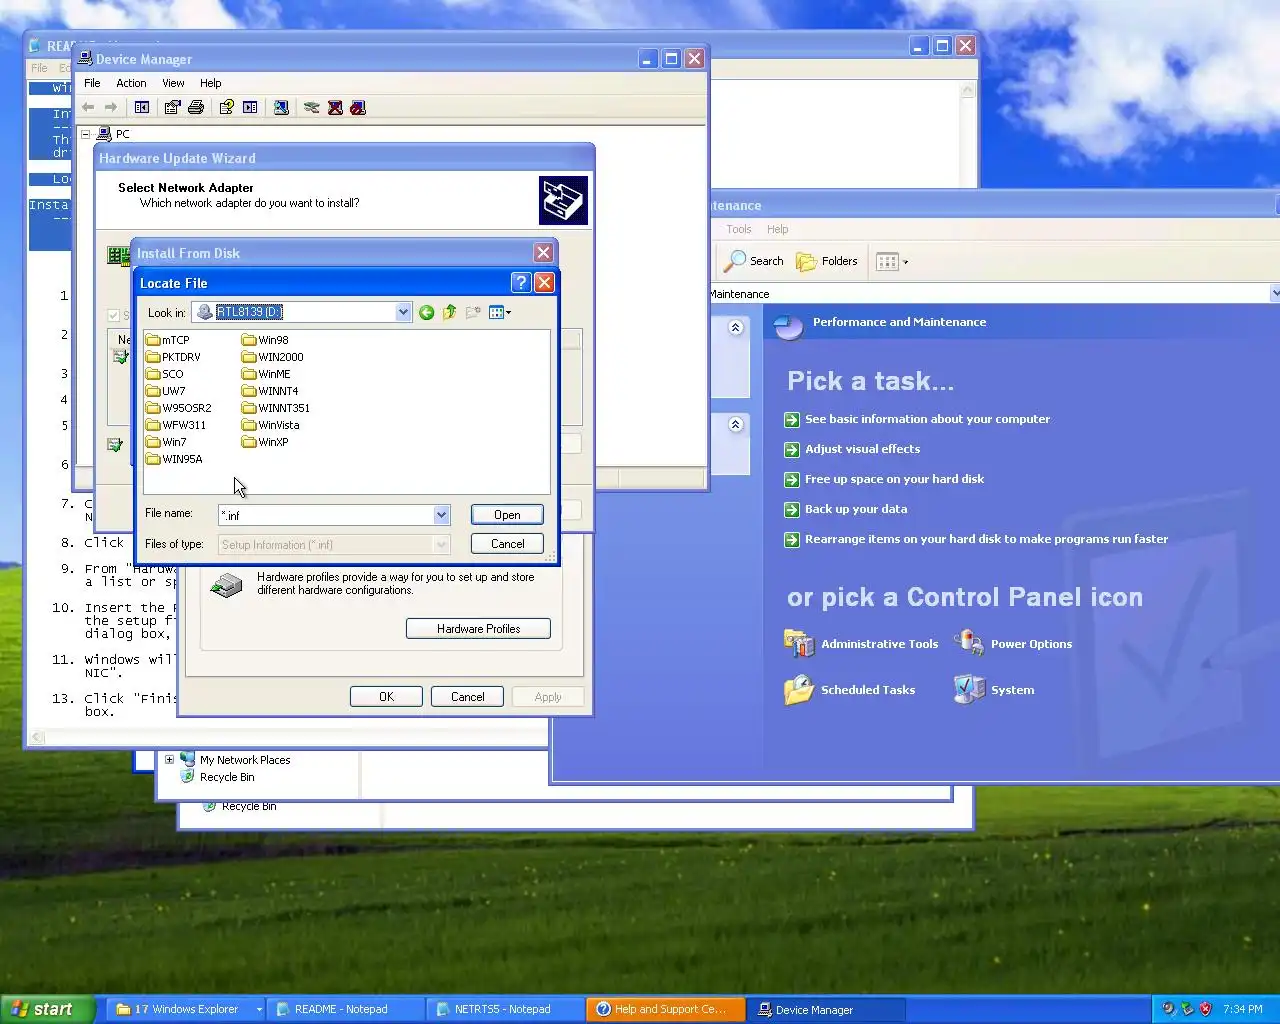Click the Disable icon with the red circle
The image size is (1280, 1024).
pyautogui.click(x=358, y=108)
